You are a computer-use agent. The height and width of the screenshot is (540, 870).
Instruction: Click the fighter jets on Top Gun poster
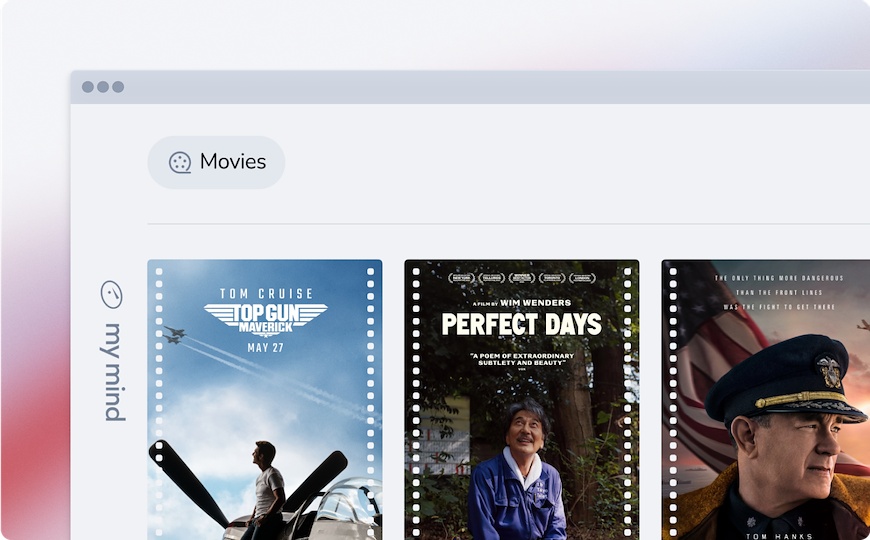[173, 334]
